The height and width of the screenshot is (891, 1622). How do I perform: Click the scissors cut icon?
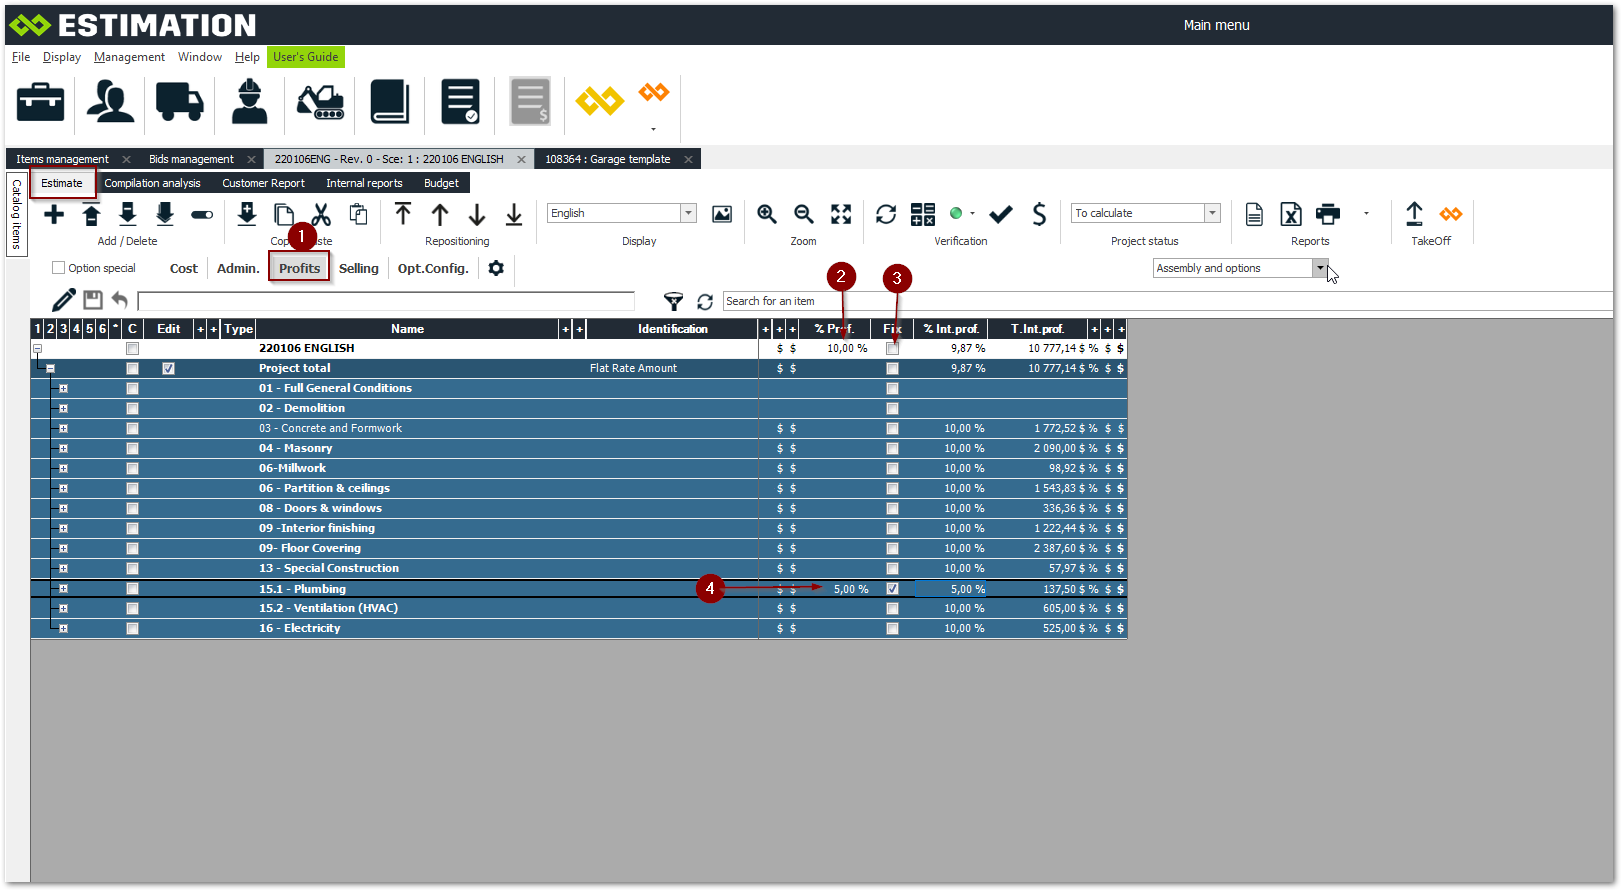tap(321, 214)
